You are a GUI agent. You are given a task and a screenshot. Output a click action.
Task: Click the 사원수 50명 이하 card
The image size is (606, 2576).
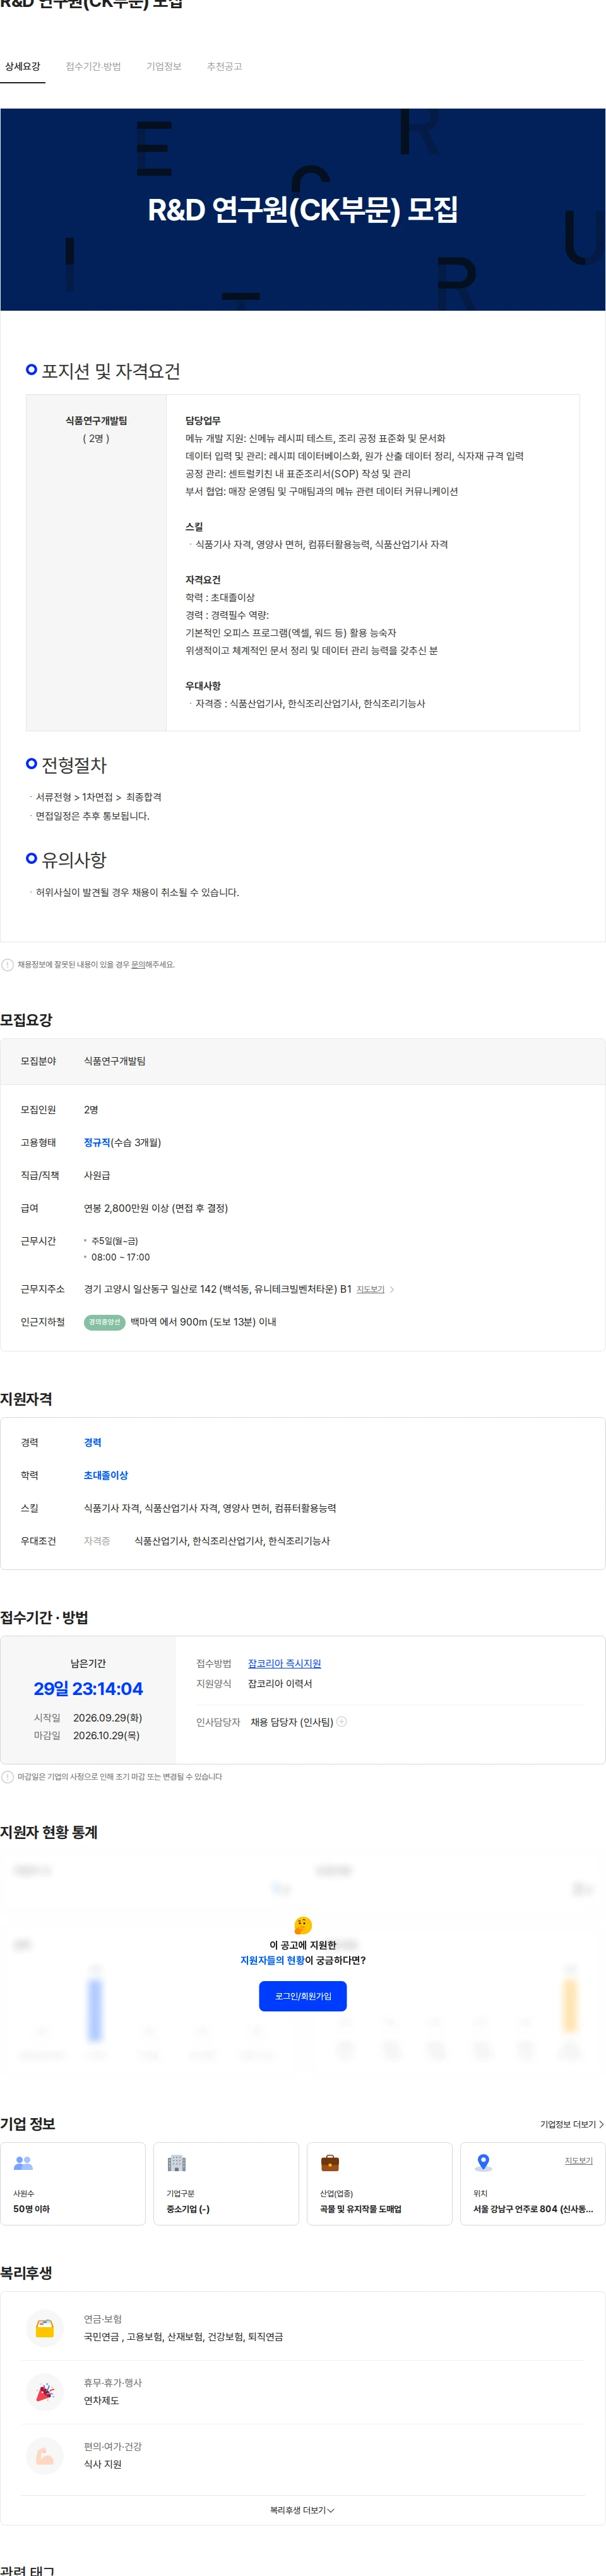point(73,2183)
